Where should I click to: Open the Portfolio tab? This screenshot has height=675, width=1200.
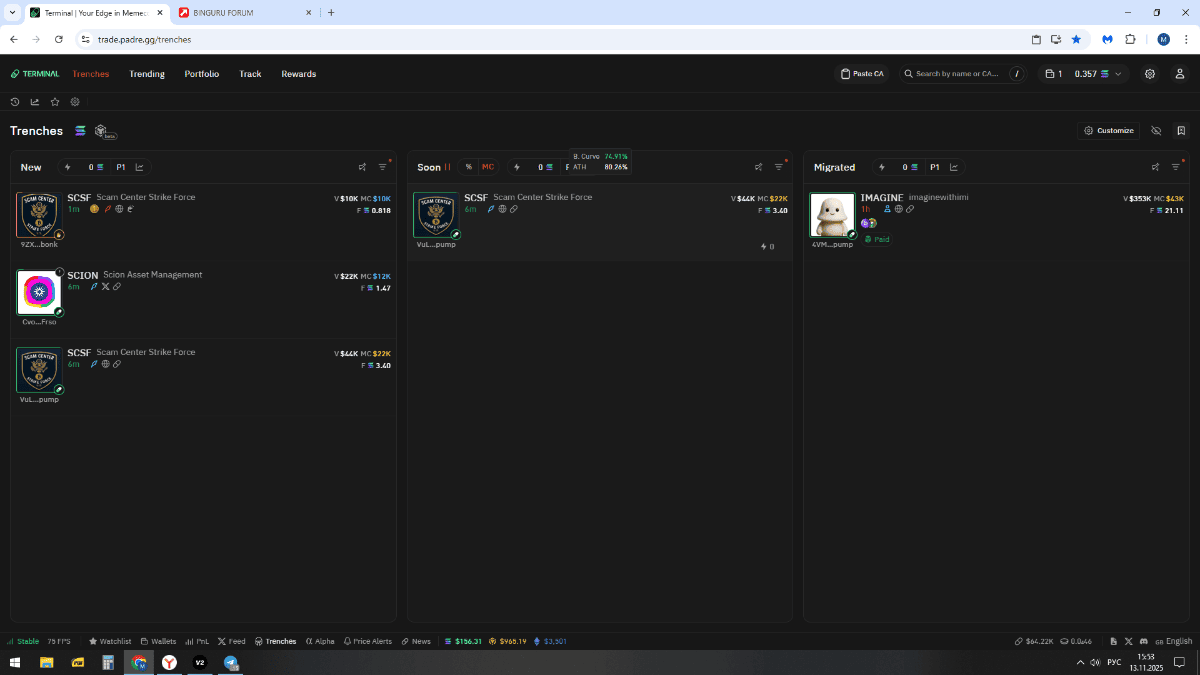[x=201, y=74]
